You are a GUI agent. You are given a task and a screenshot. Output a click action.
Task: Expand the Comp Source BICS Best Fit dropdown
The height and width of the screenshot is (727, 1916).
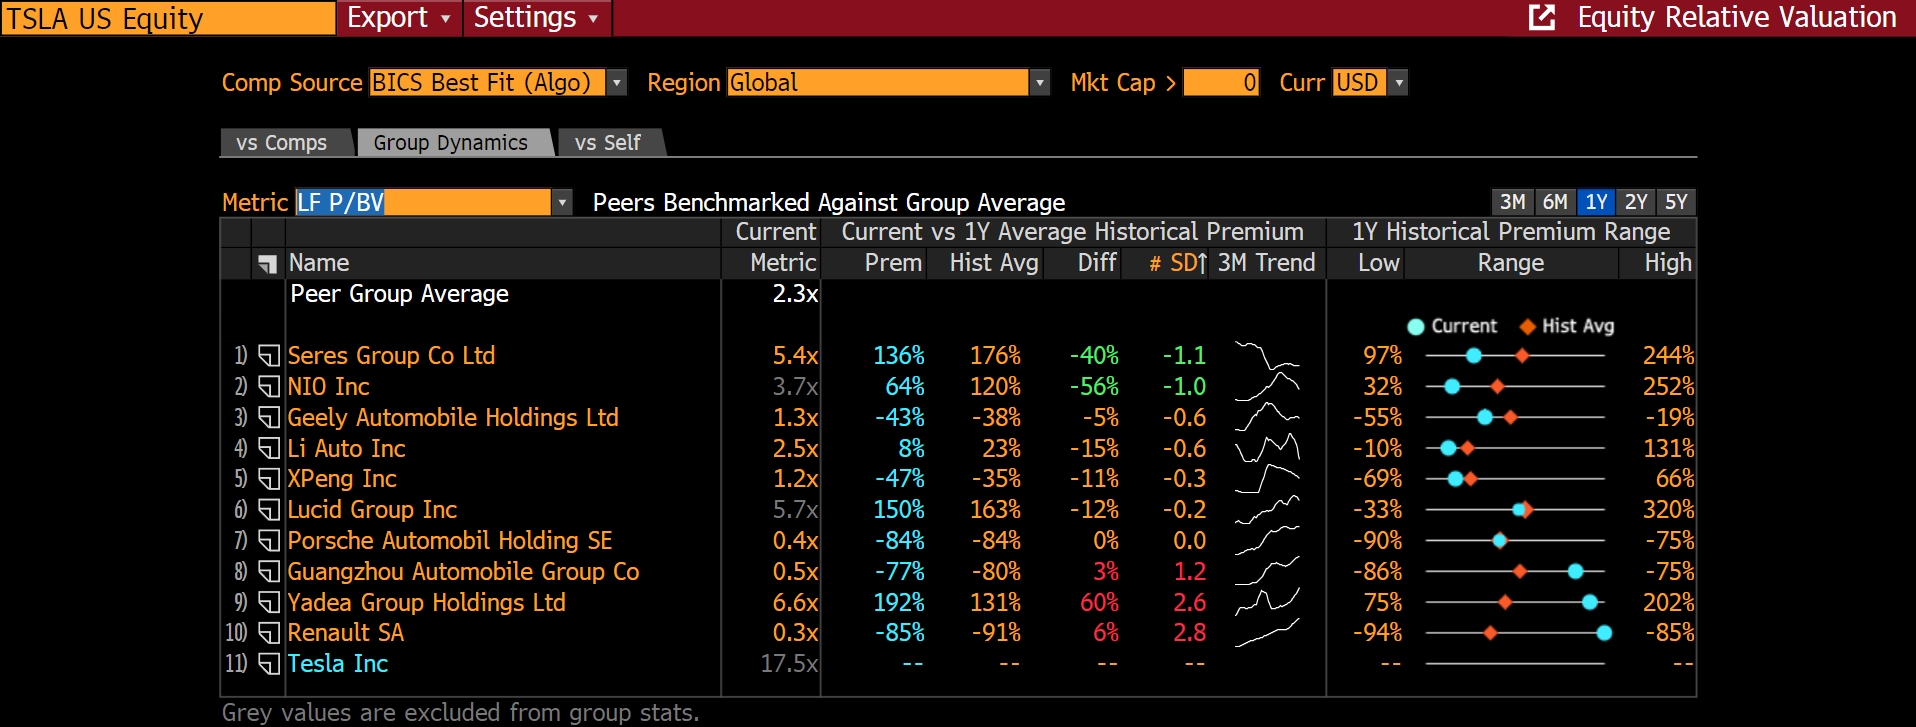tap(617, 83)
